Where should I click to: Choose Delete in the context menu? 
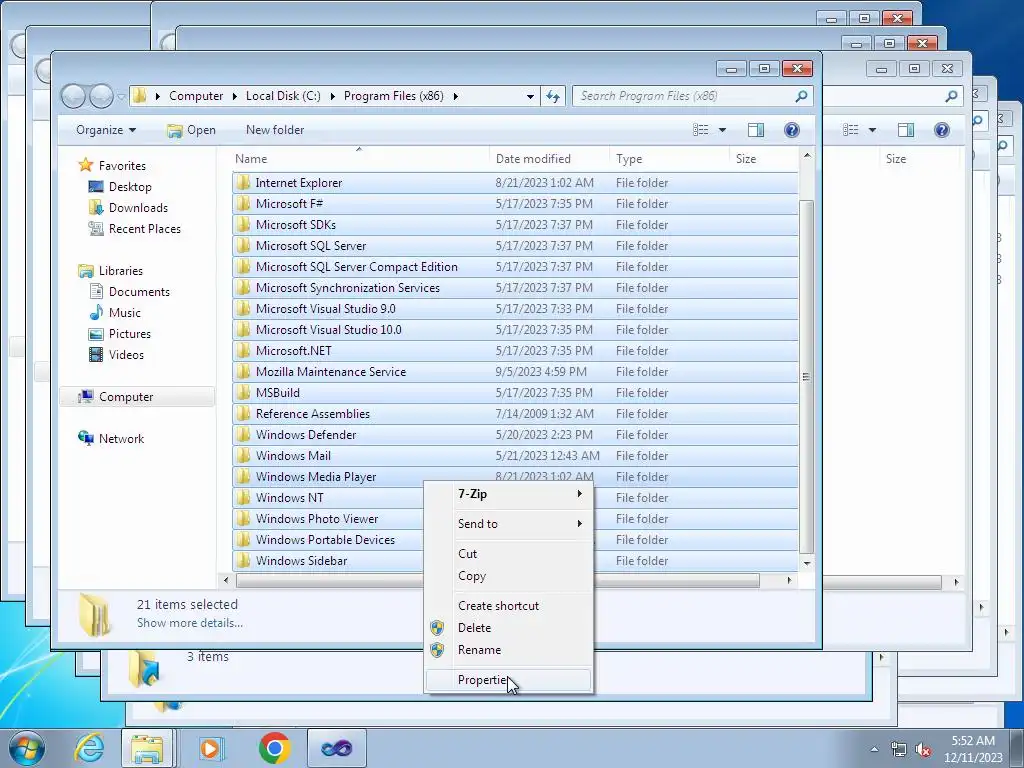point(508,628)
